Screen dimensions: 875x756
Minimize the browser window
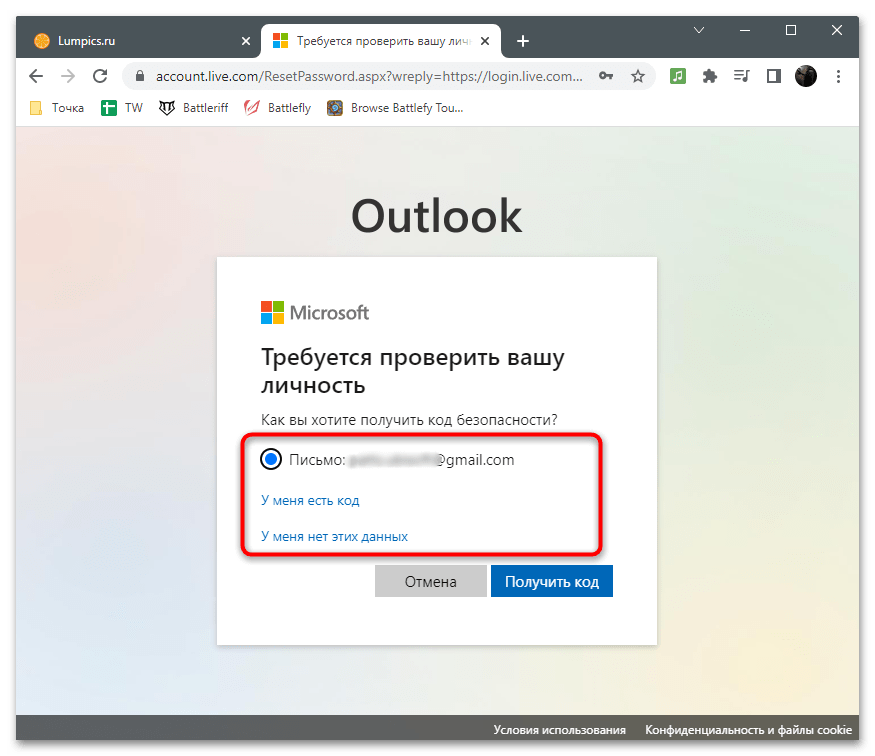744,30
